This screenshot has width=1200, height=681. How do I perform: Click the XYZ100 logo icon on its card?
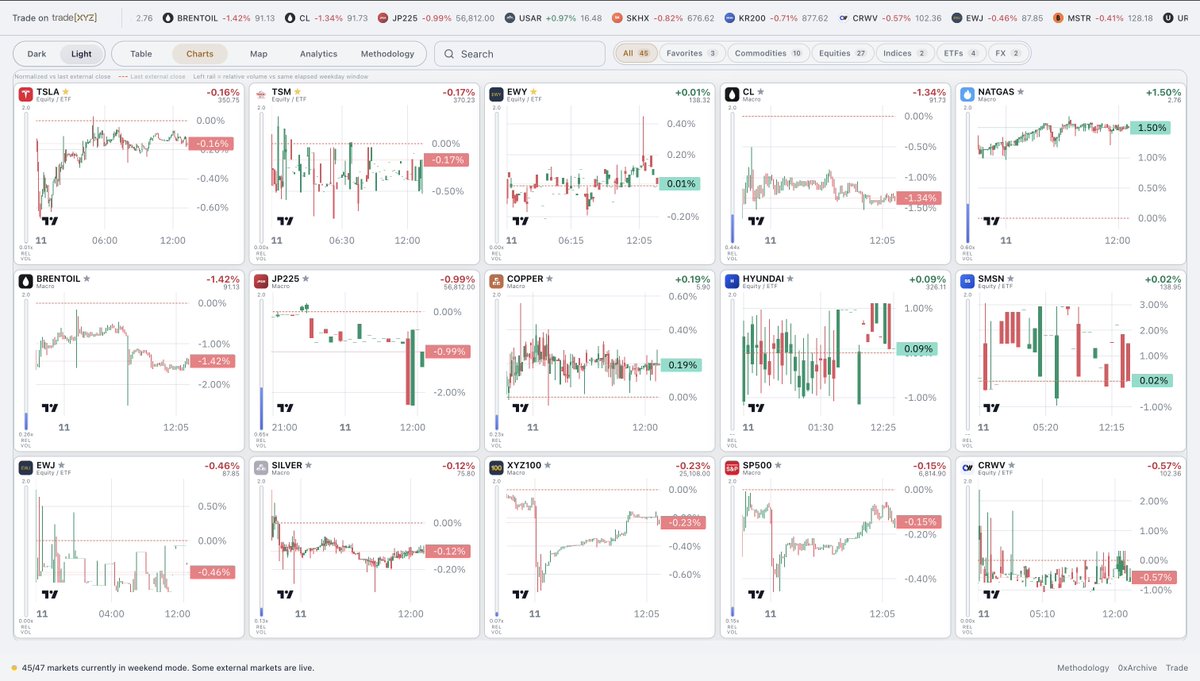click(496, 467)
